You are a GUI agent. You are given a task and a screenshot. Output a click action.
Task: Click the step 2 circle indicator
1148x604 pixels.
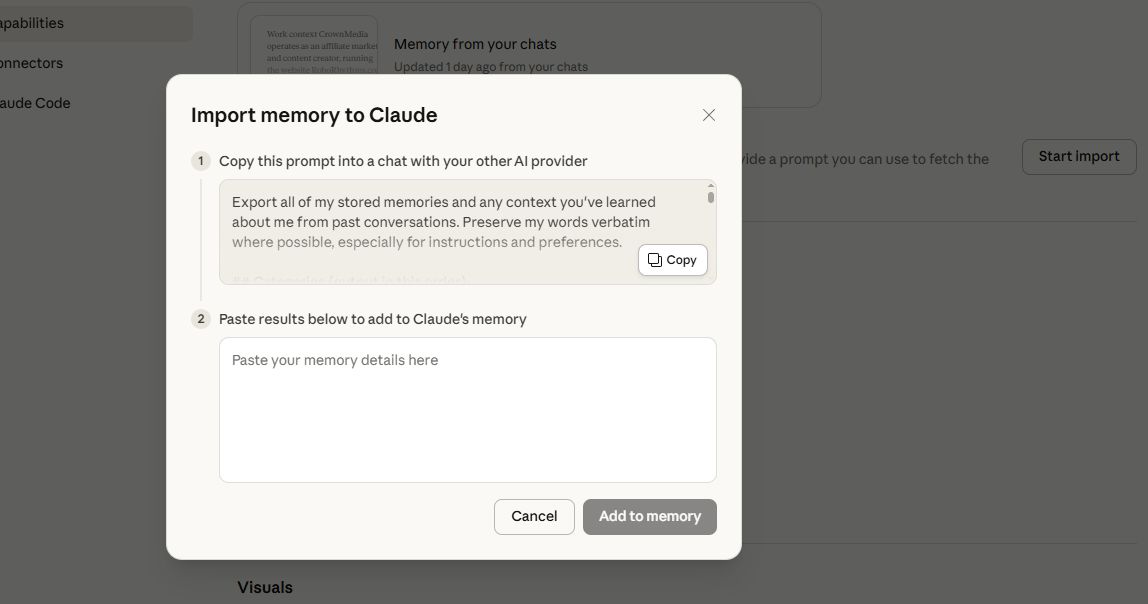click(x=200, y=318)
